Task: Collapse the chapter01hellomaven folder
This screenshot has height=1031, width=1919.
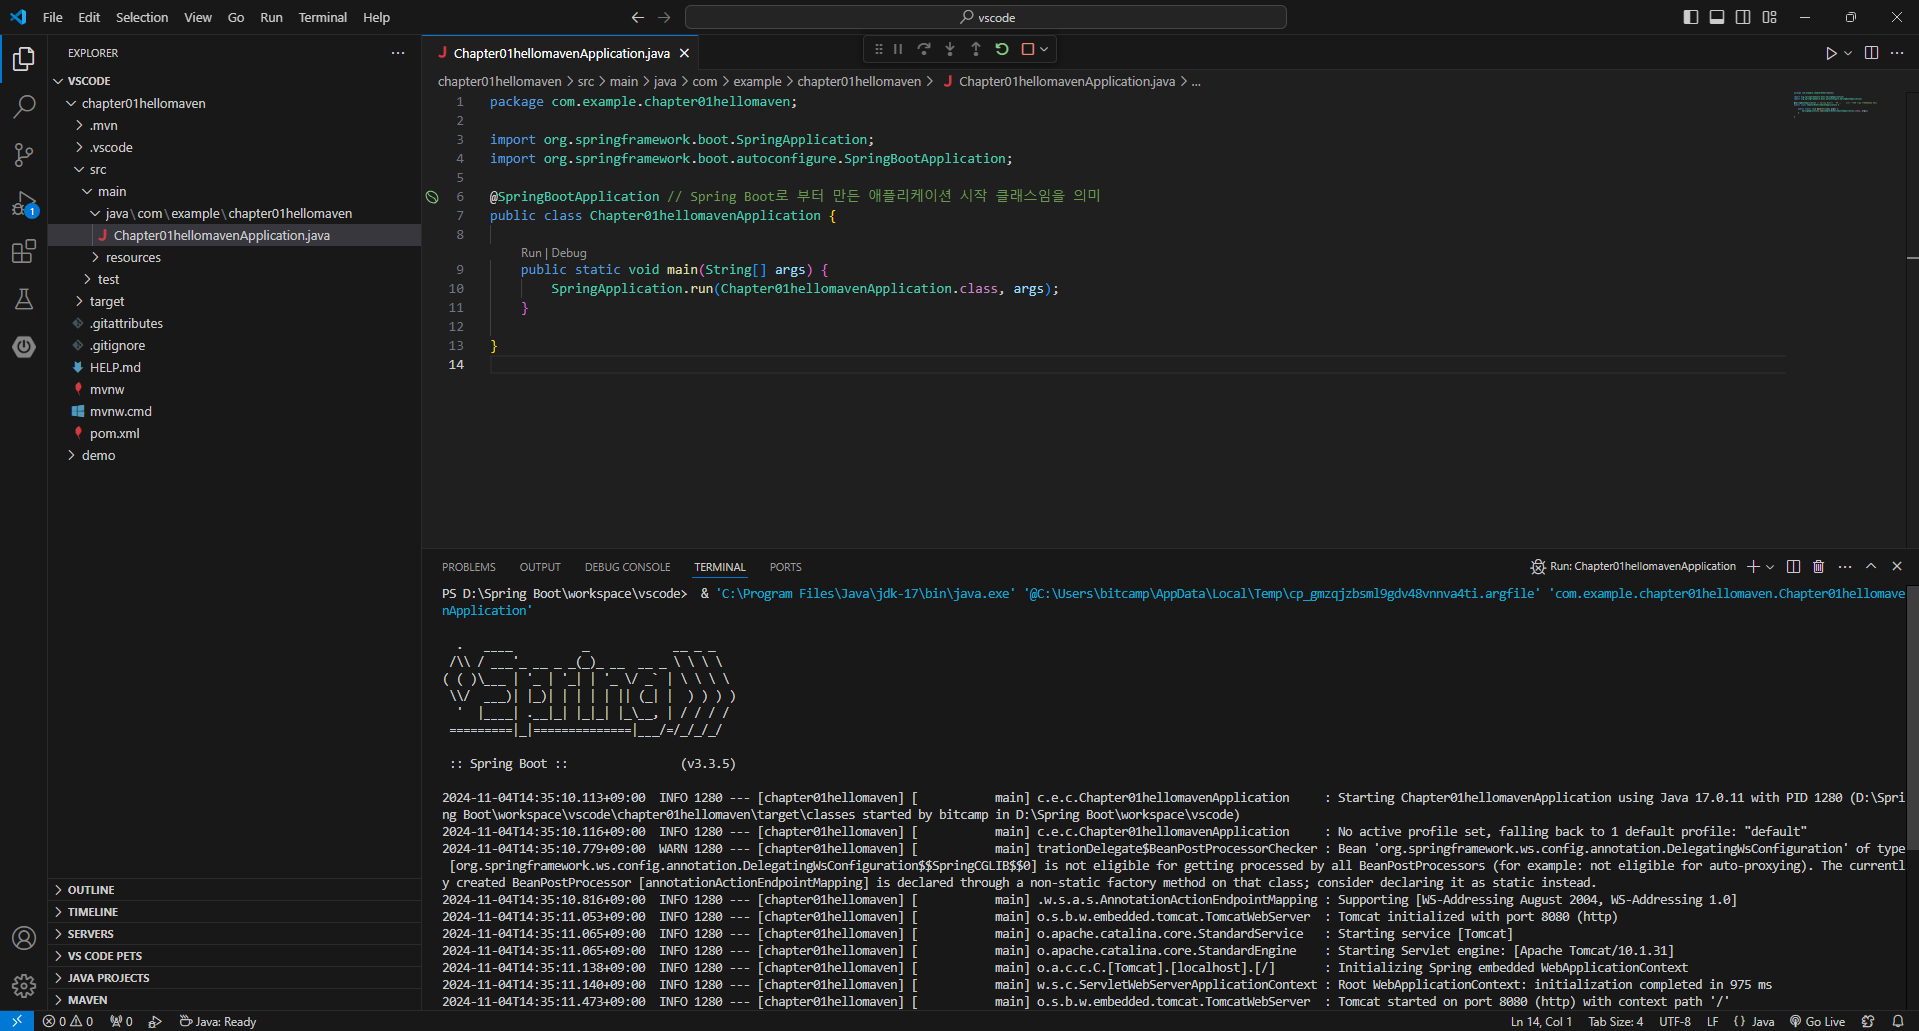Action: [234, 103]
